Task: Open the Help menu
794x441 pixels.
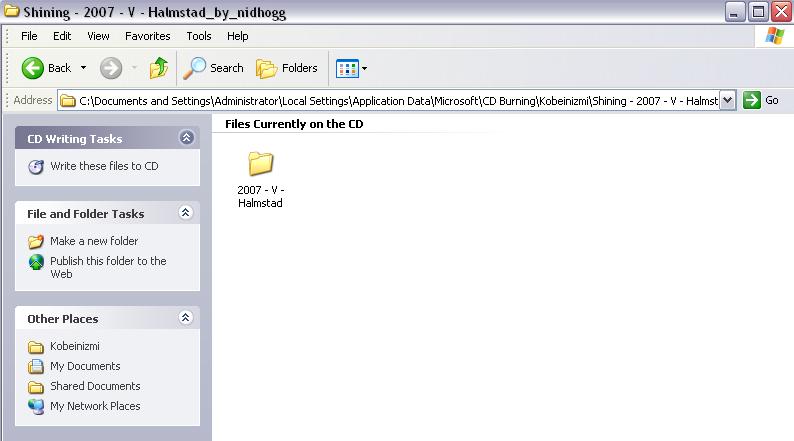Action: point(237,36)
